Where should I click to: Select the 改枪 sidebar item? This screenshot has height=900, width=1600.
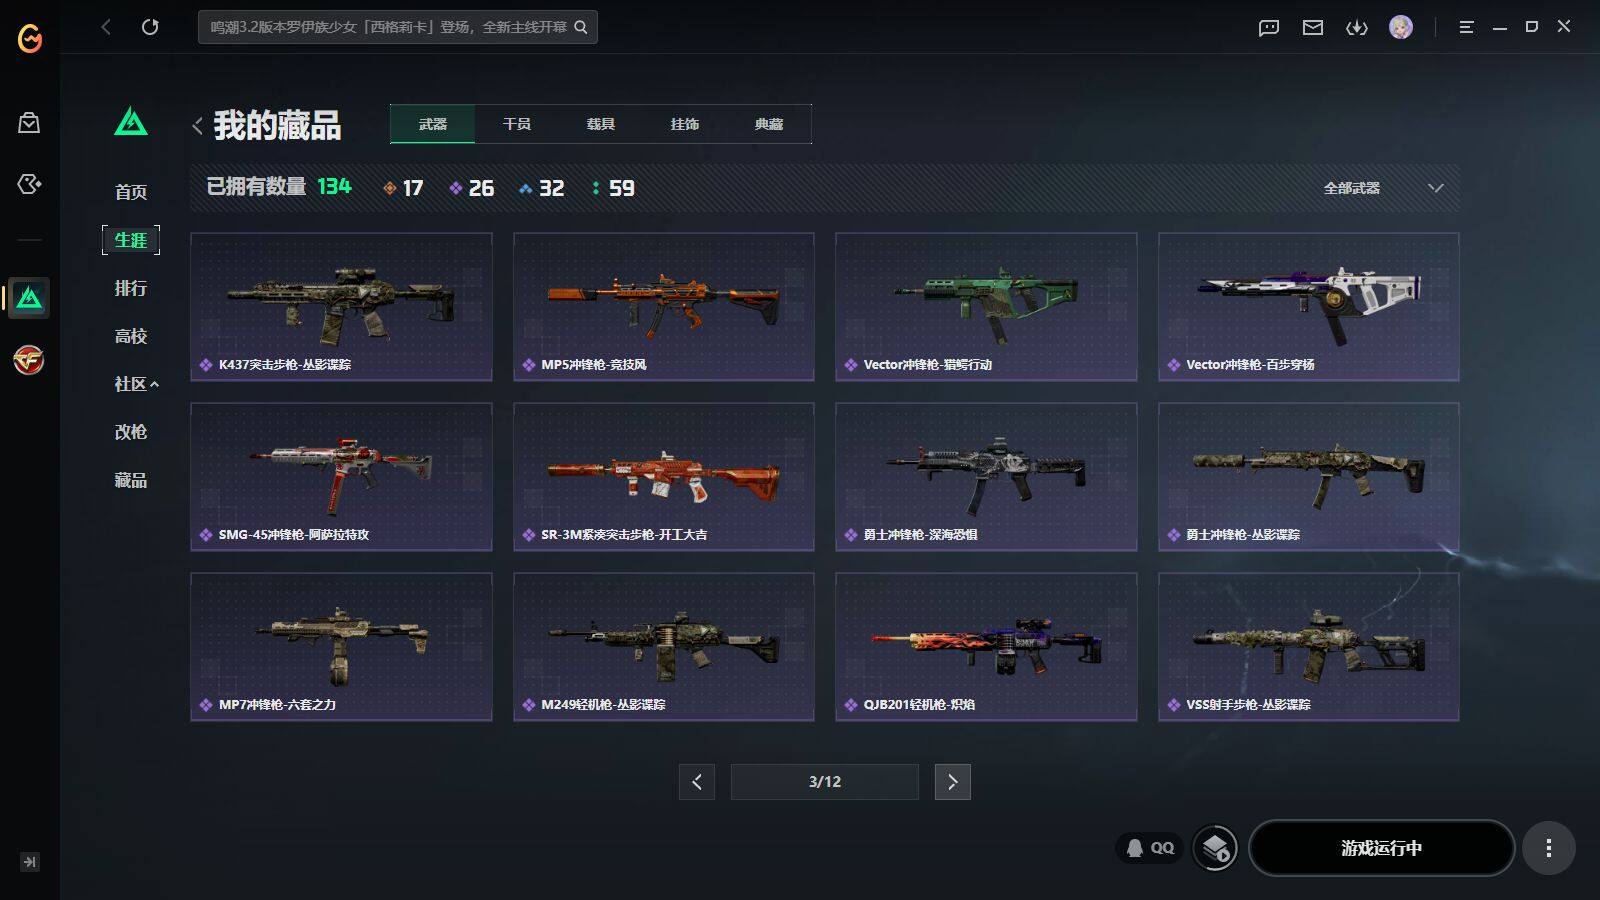click(131, 432)
